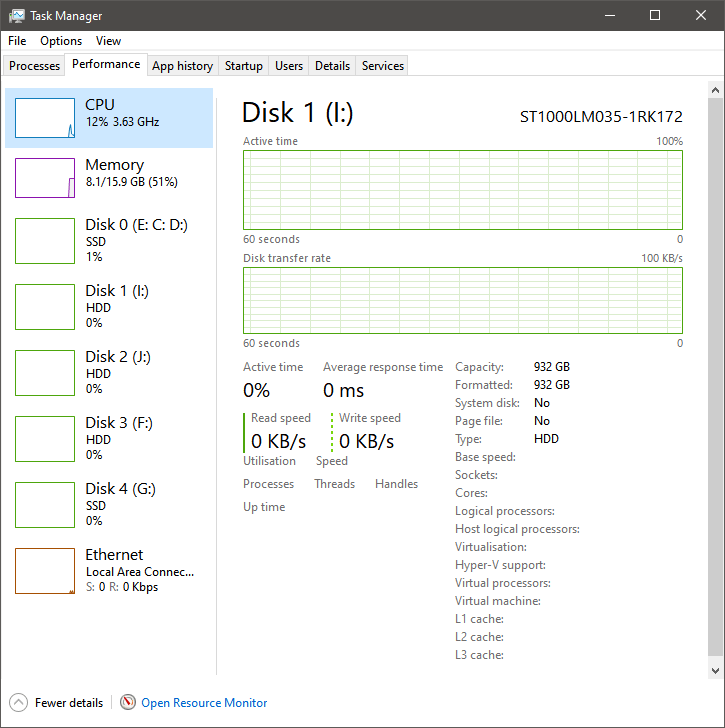Open the File menu
This screenshot has width=725, height=728.
[17, 41]
